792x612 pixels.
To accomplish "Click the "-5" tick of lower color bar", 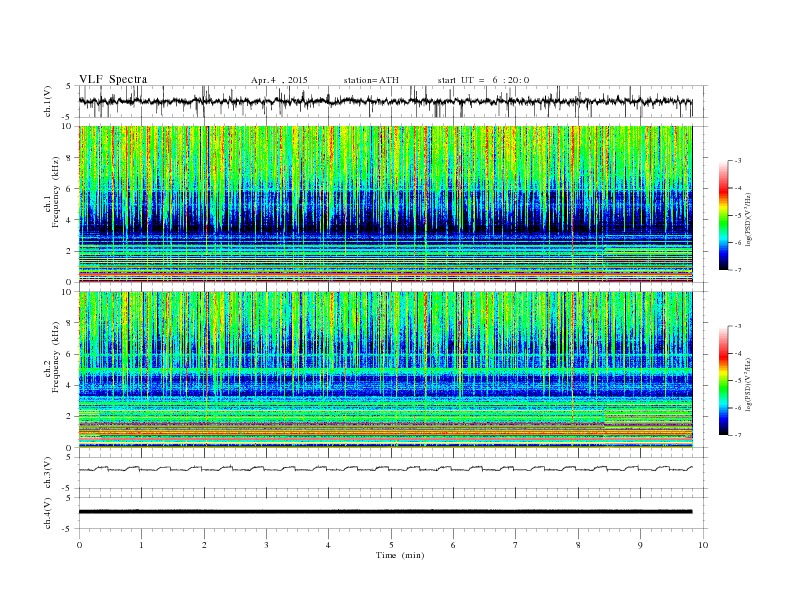I will [738, 381].
